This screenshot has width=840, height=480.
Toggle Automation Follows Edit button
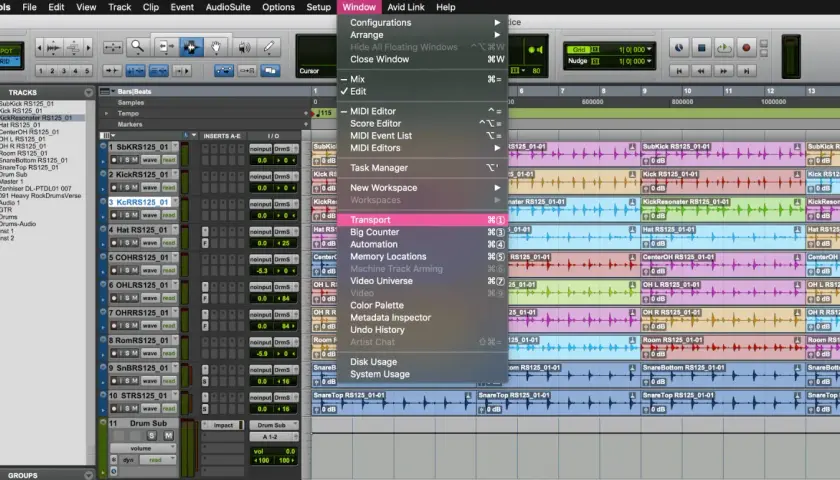(x=223, y=70)
